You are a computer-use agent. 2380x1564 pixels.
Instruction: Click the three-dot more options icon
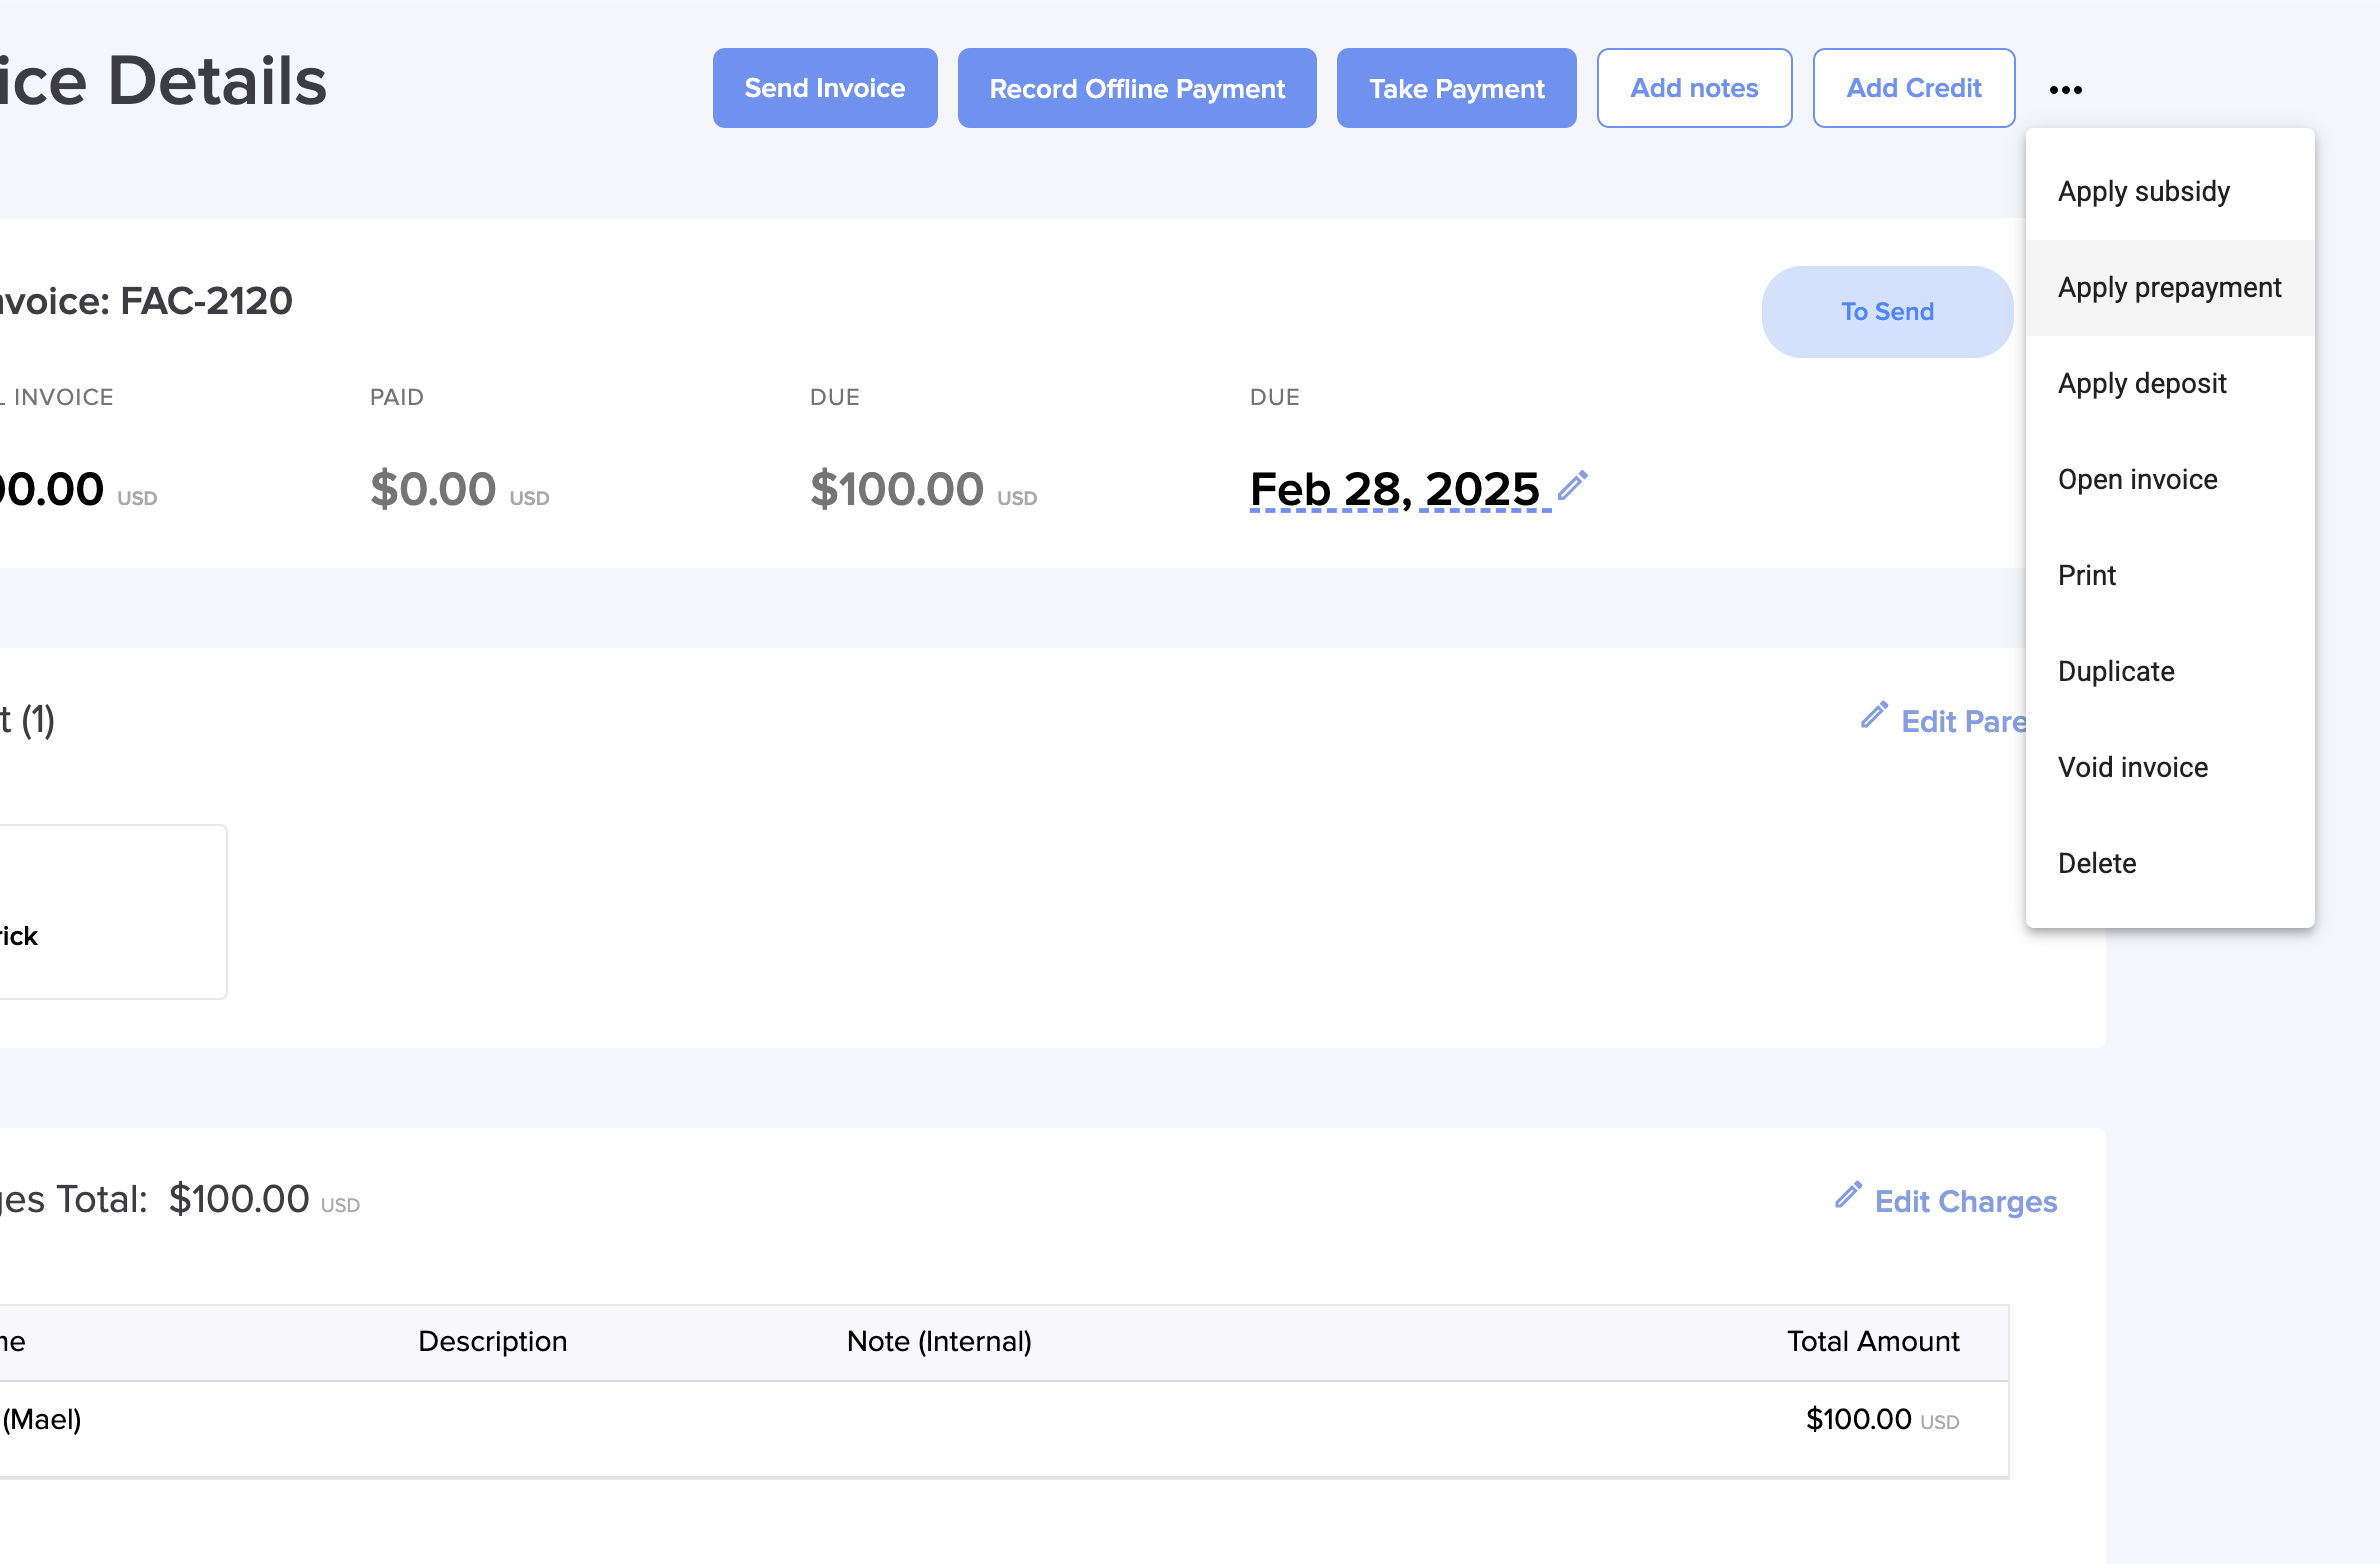pyautogui.click(x=2065, y=90)
